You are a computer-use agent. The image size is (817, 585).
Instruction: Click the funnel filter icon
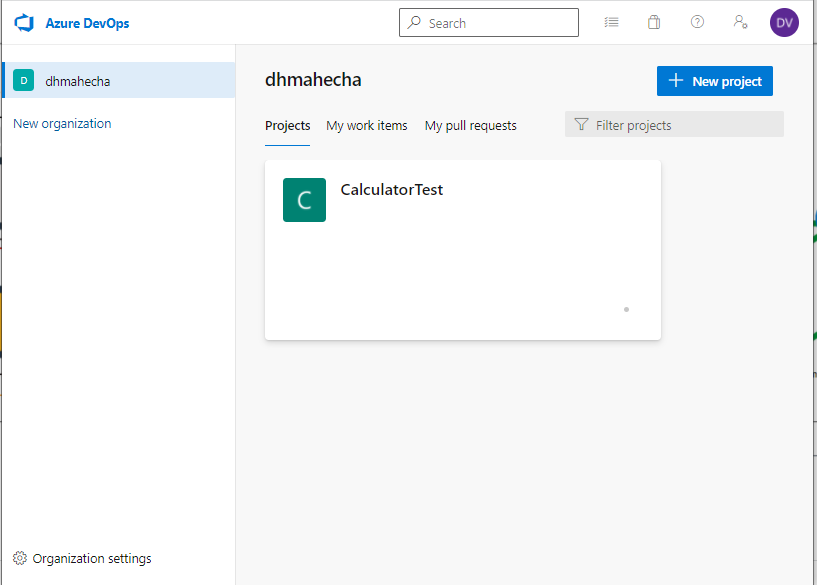pos(581,125)
